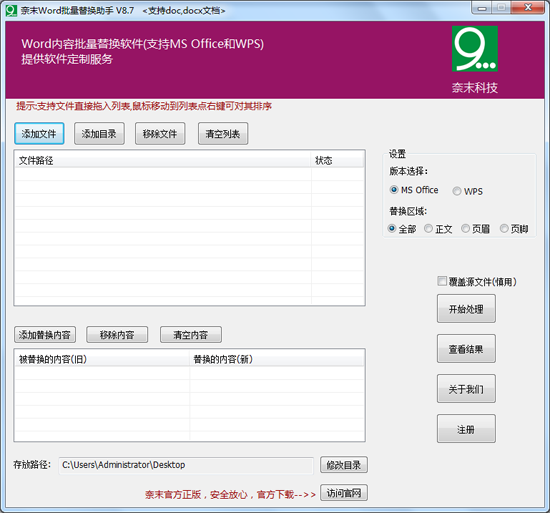Select the WPS radio option
This screenshot has height=513, width=550.
[457, 191]
